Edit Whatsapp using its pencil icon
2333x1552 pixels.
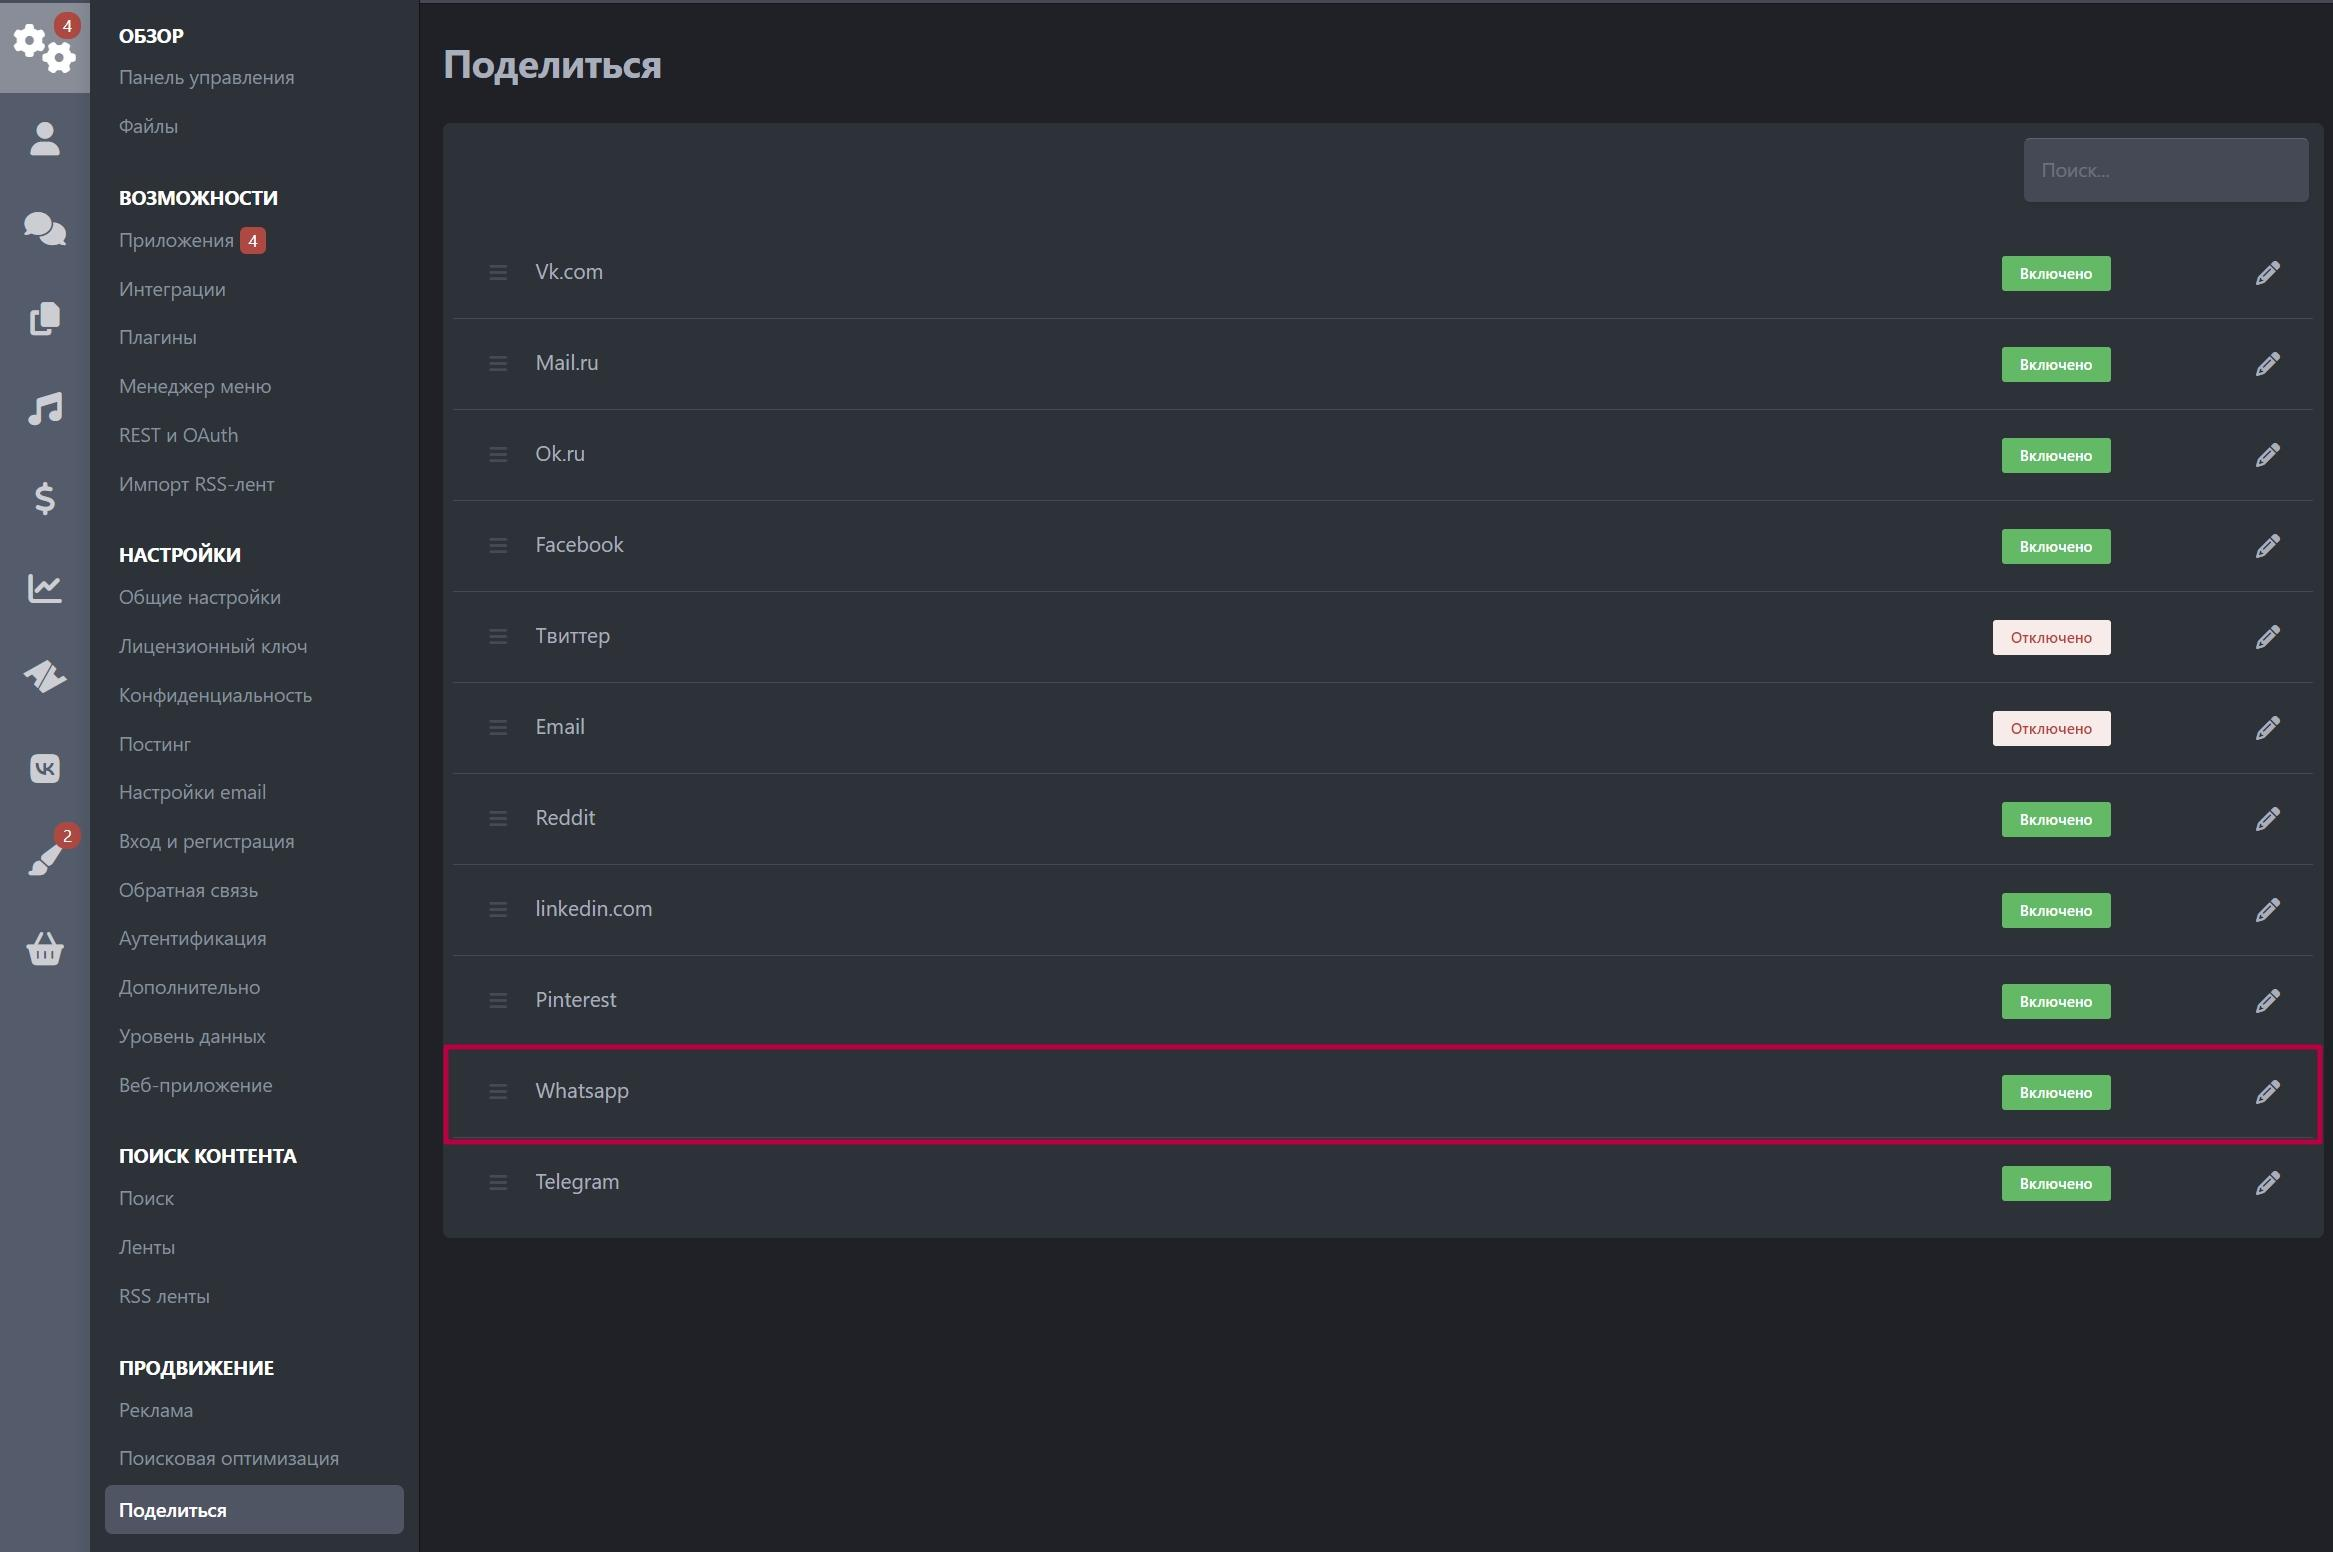click(2267, 1092)
